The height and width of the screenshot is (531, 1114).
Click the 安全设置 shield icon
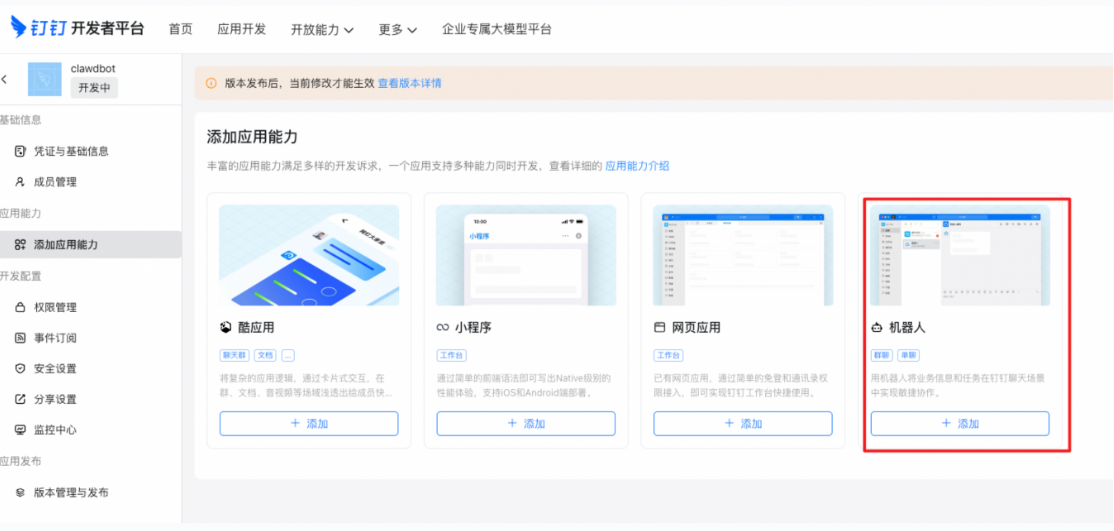pyautogui.click(x=20, y=368)
